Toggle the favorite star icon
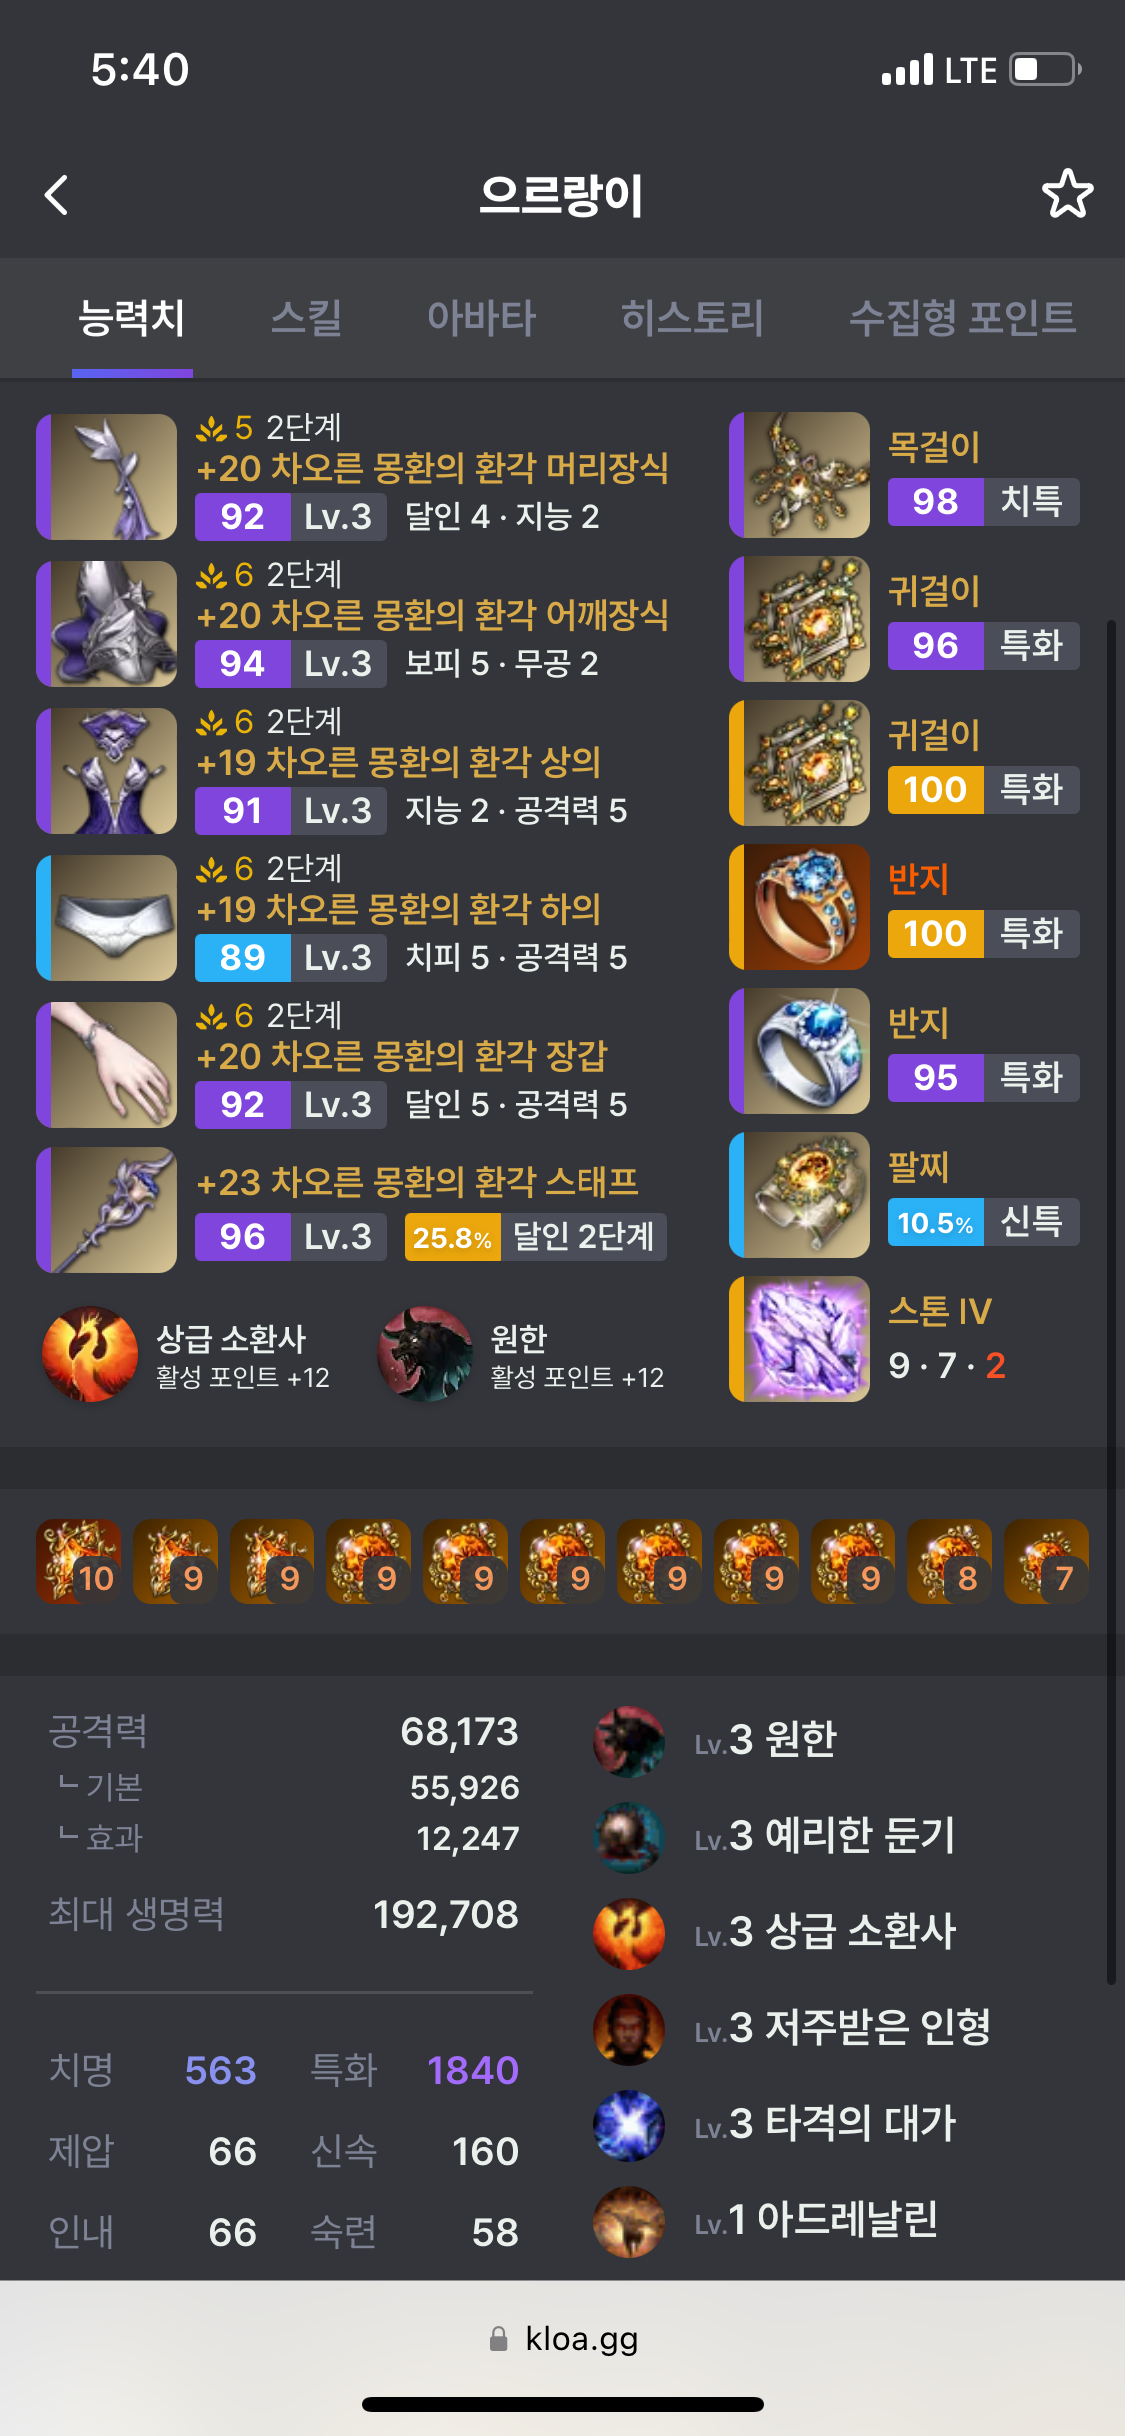Screen dimensions: 1125x2436 tap(1067, 194)
